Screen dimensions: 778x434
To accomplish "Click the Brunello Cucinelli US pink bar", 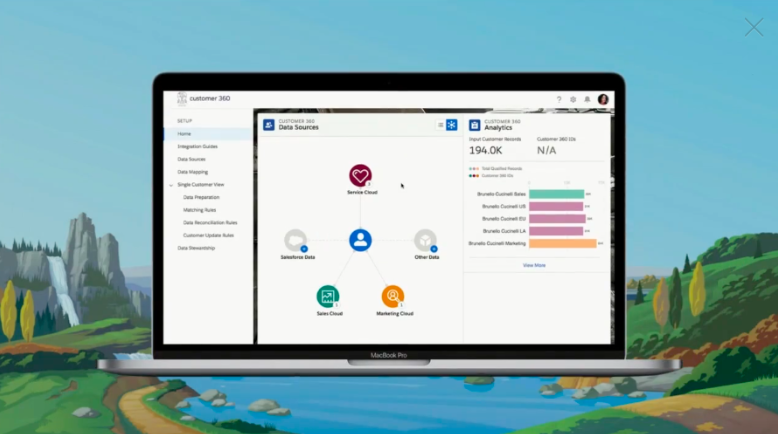I will (556, 206).
